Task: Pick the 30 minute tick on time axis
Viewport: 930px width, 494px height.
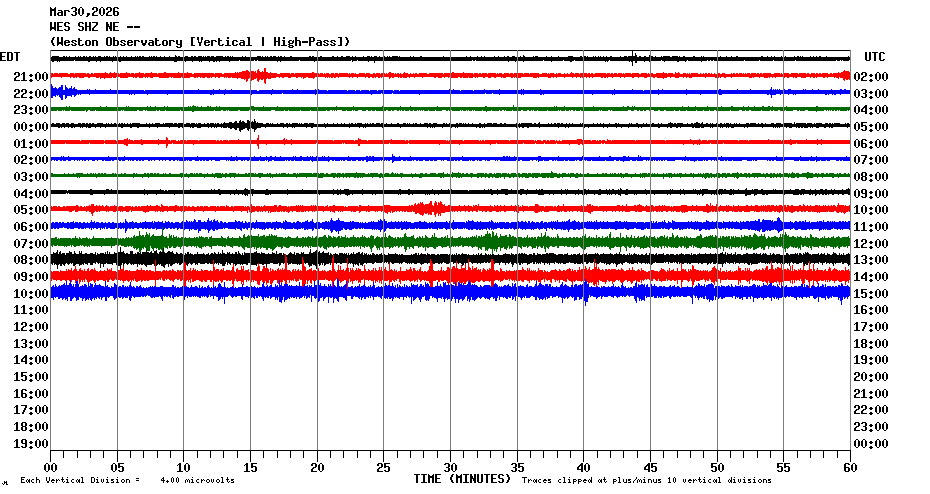Action: coord(450,467)
